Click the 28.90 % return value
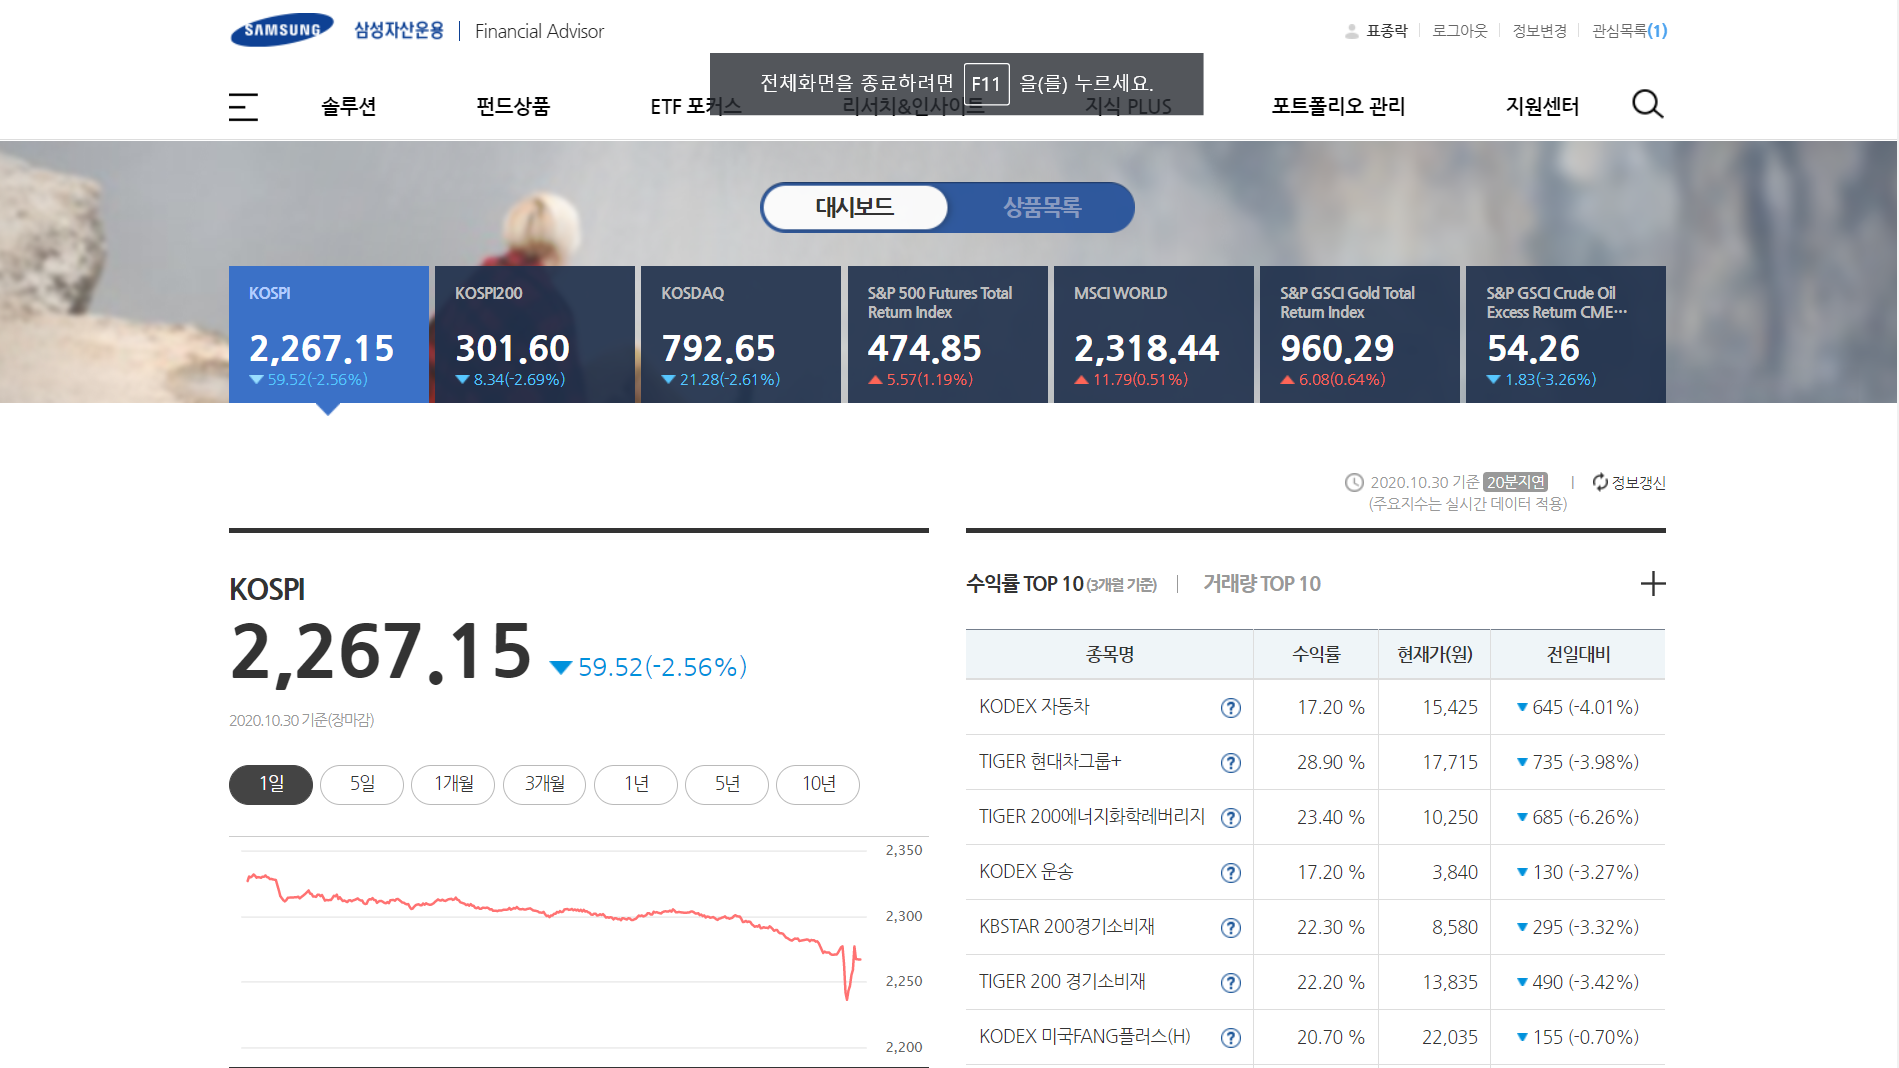This screenshot has height=1068, width=1899. coord(1331,762)
